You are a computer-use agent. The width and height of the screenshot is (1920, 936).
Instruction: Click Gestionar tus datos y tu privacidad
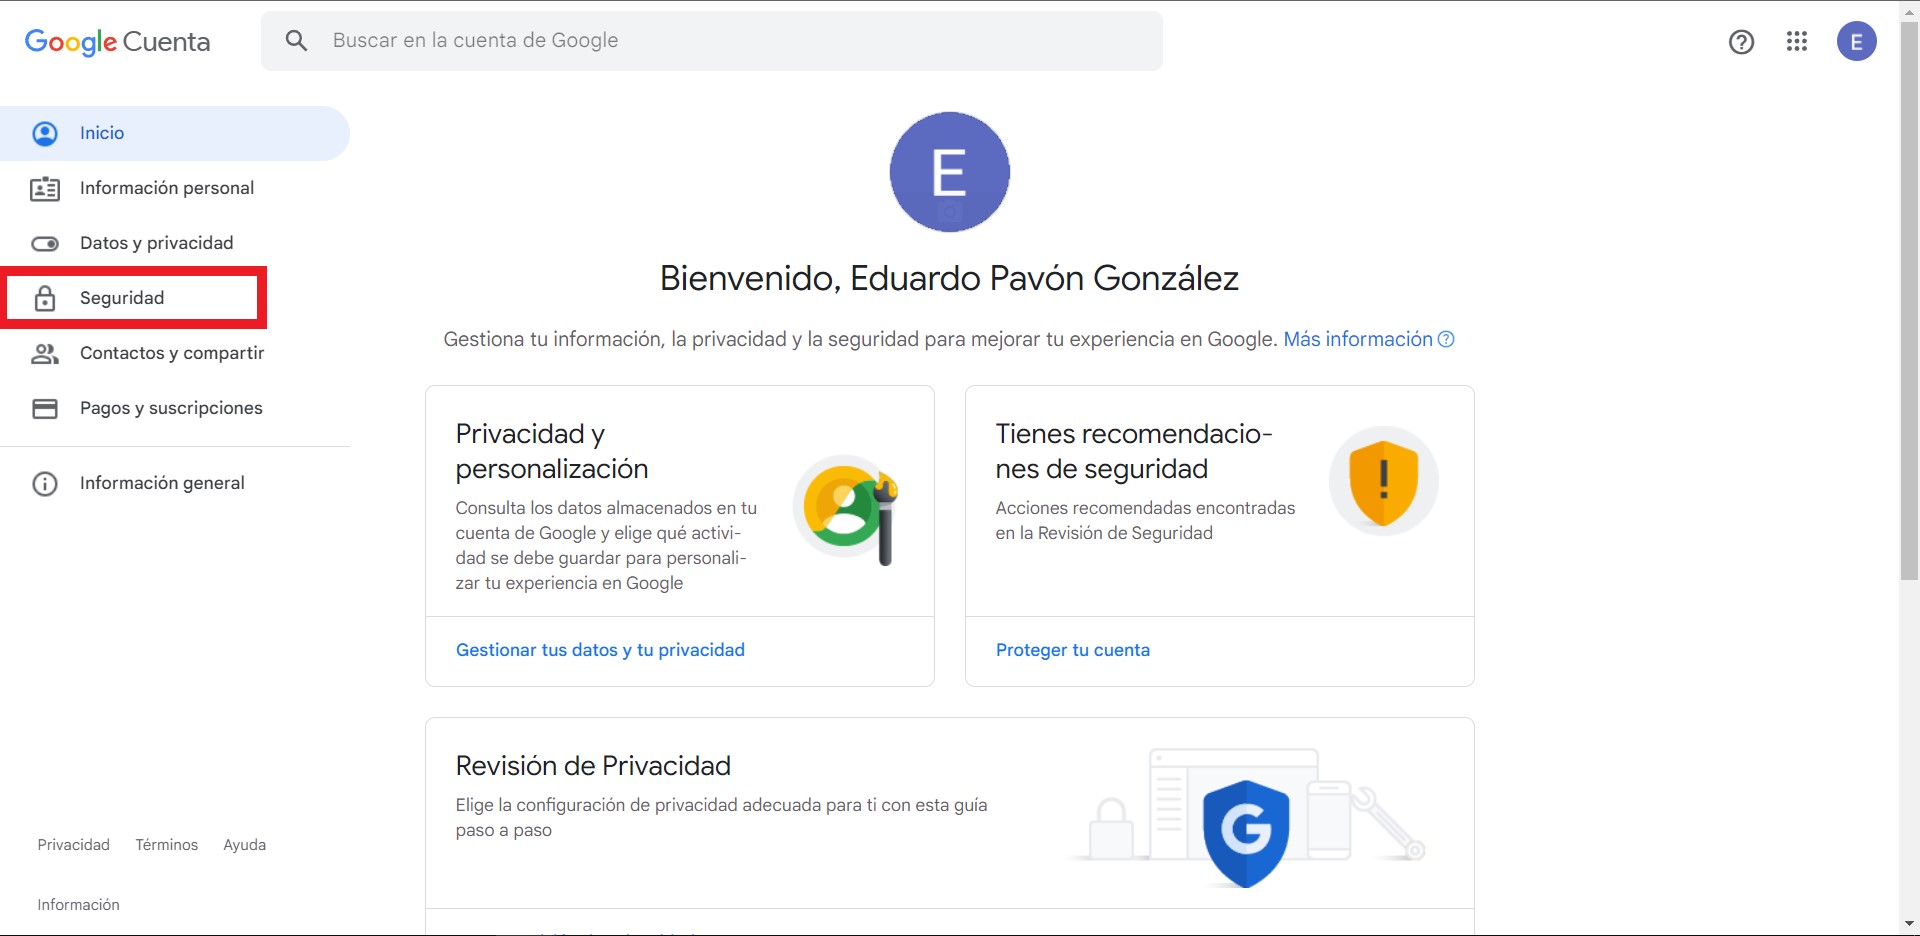point(600,650)
